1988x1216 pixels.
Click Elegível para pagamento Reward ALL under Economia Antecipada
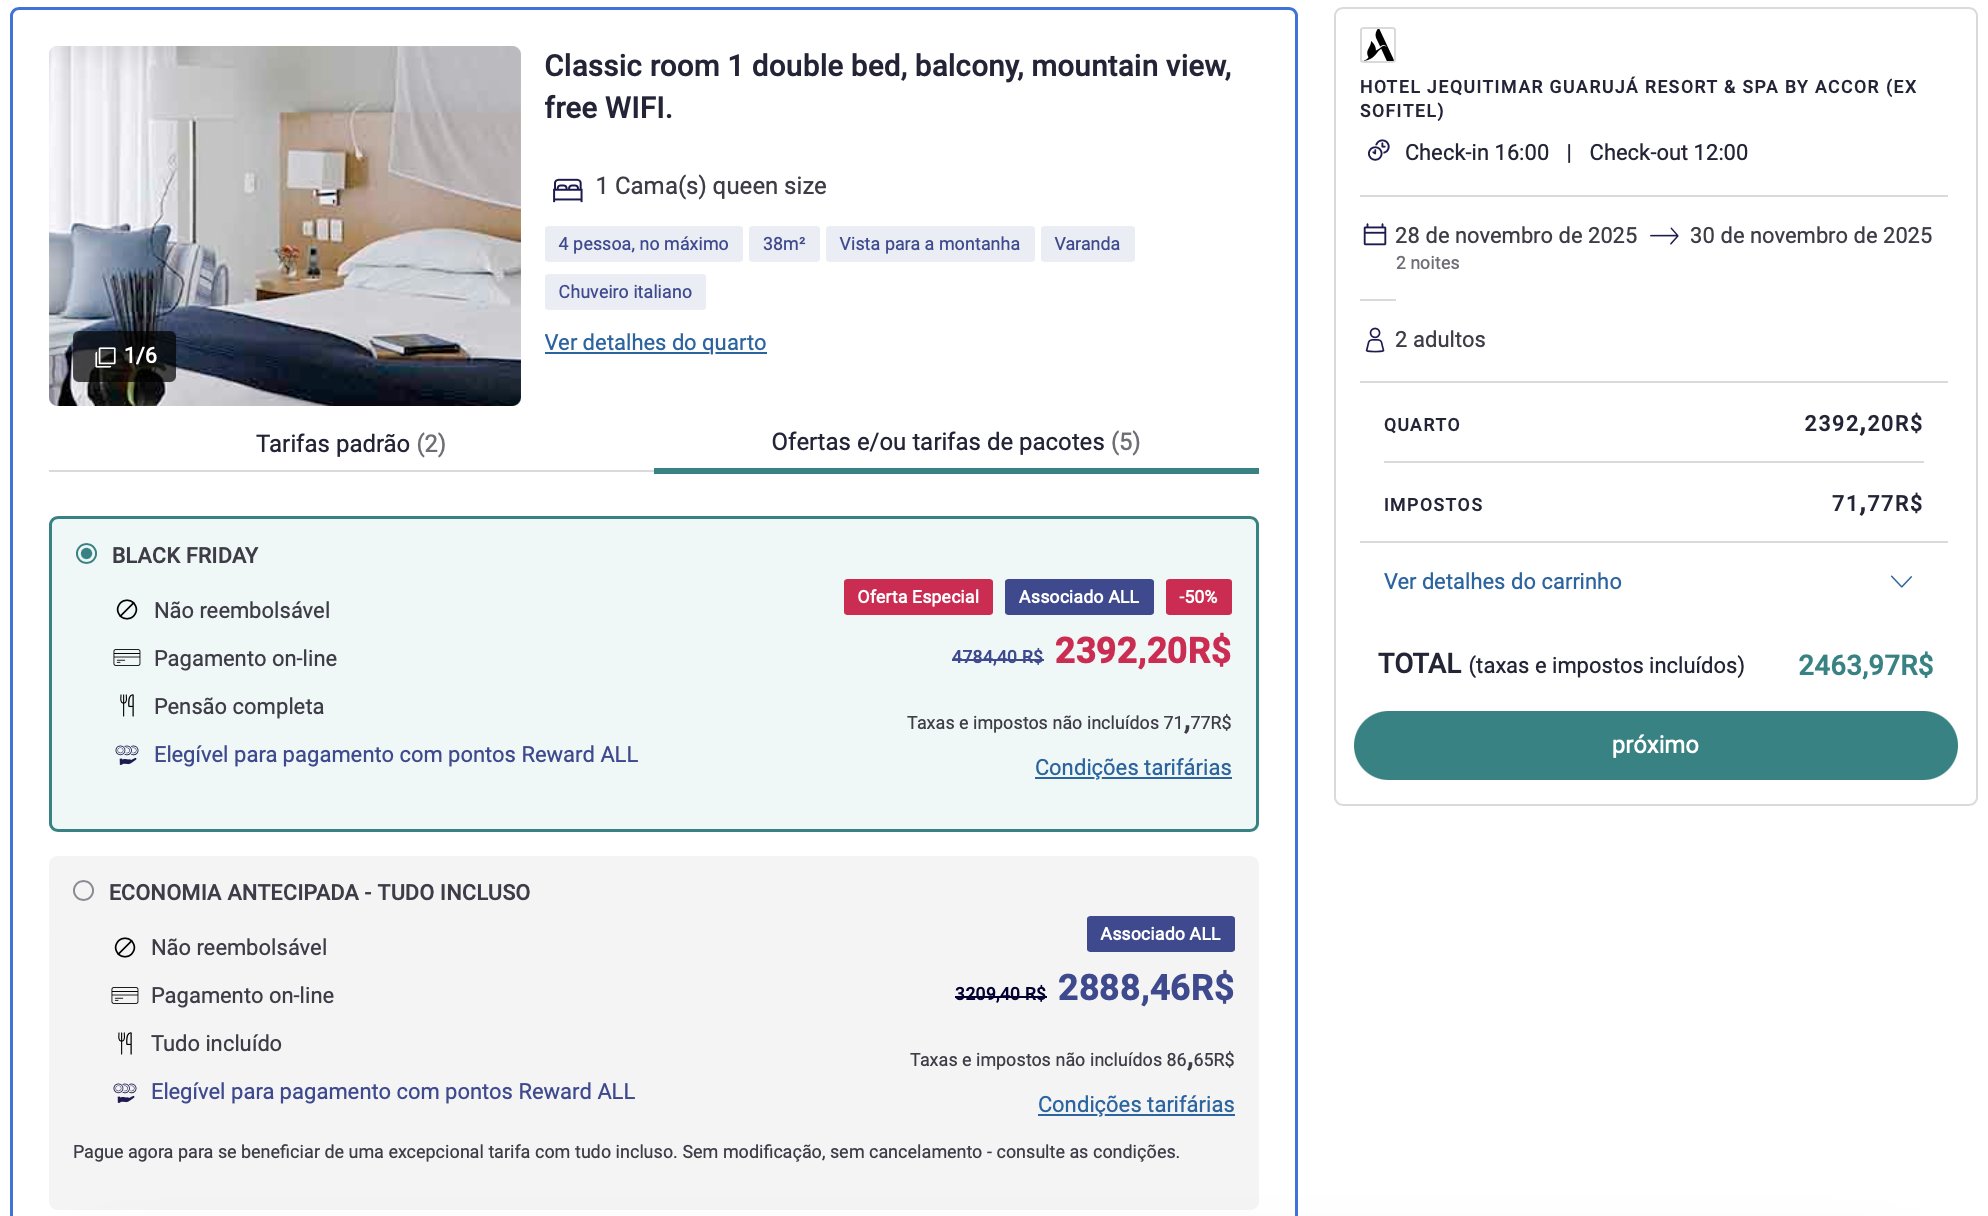(393, 1092)
